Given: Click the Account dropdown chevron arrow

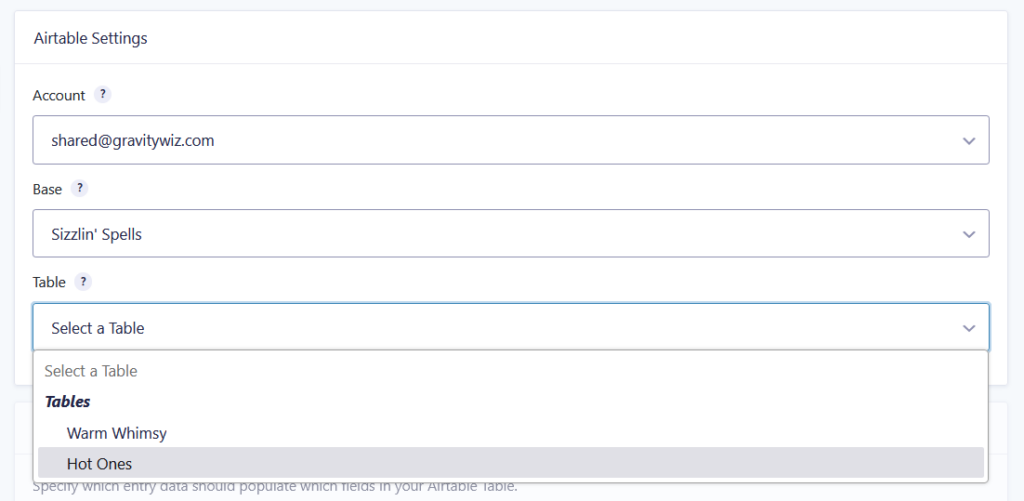Looking at the screenshot, I should click(968, 141).
